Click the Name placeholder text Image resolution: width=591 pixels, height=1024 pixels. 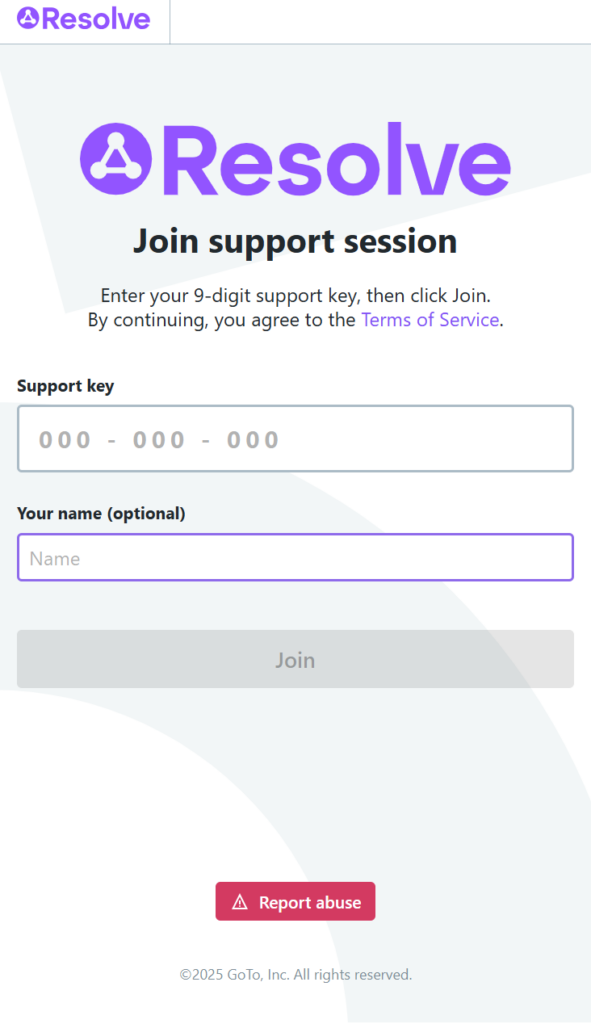[55, 558]
